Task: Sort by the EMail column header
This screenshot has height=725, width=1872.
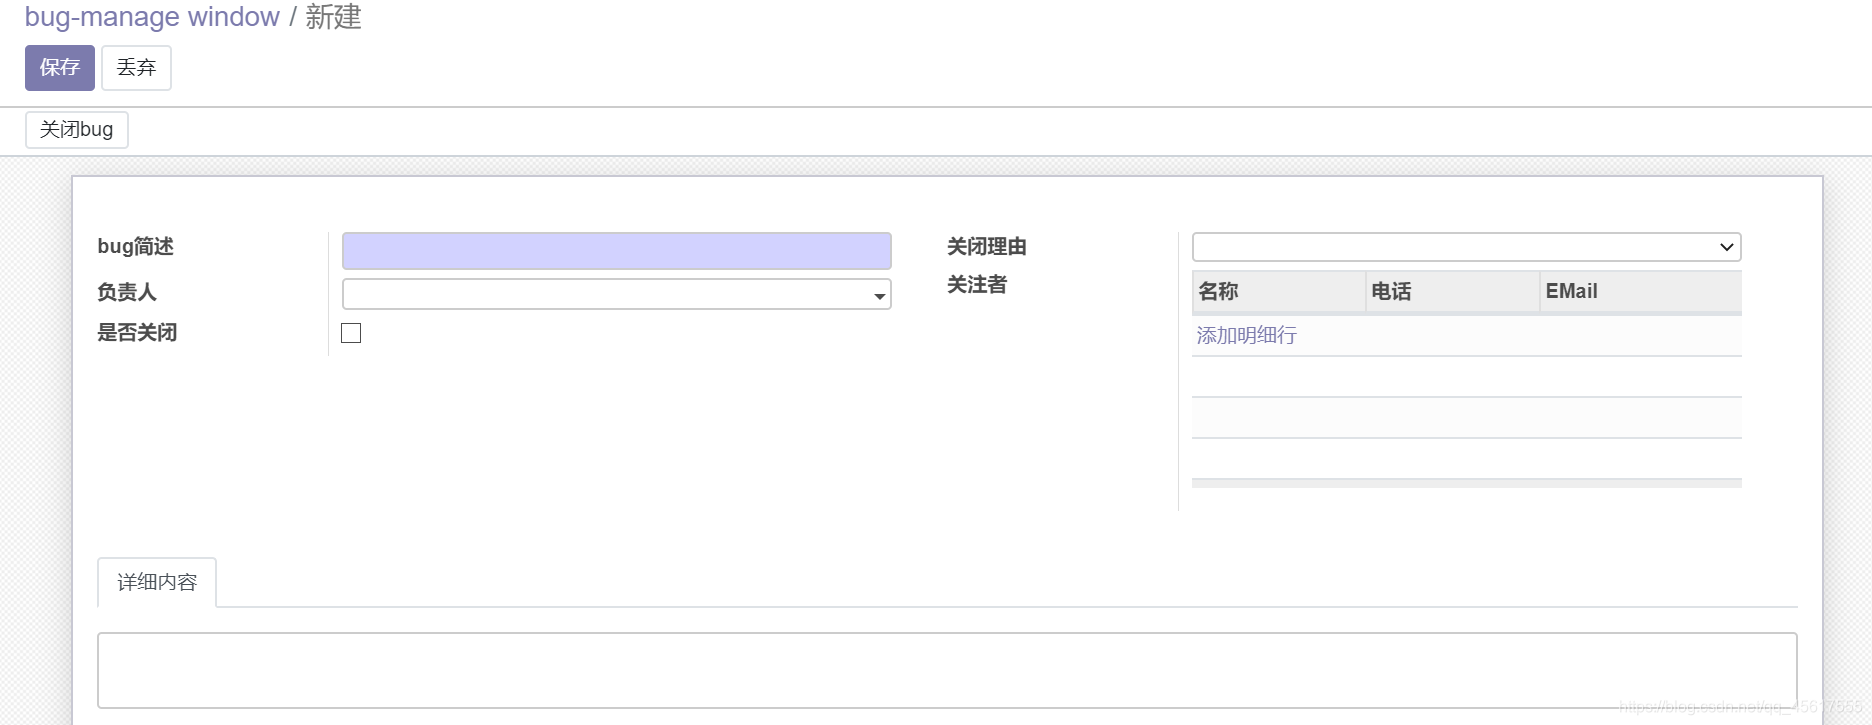Action: pos(1641,292)
